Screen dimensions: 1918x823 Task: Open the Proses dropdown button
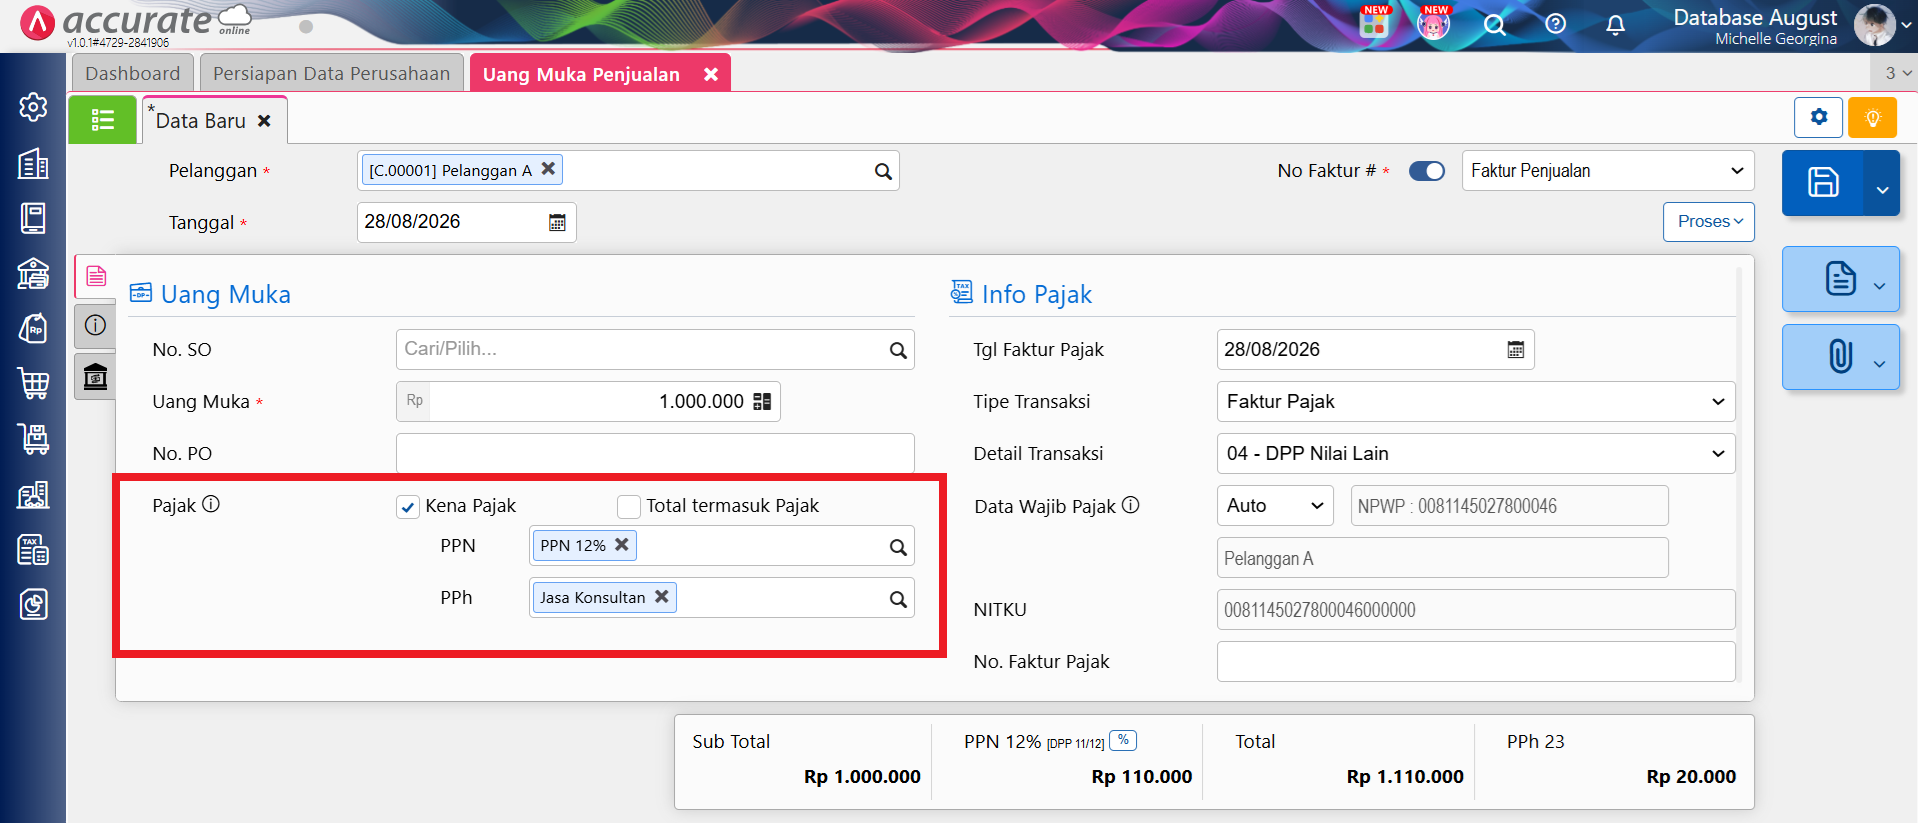pyautogui.click(x=1709, y=222)
